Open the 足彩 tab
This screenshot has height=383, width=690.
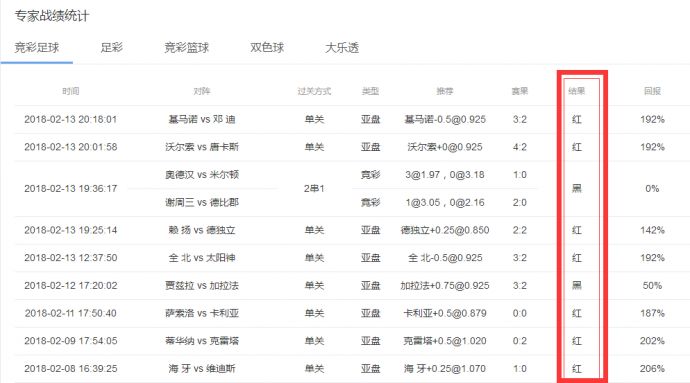coord(111,48)
